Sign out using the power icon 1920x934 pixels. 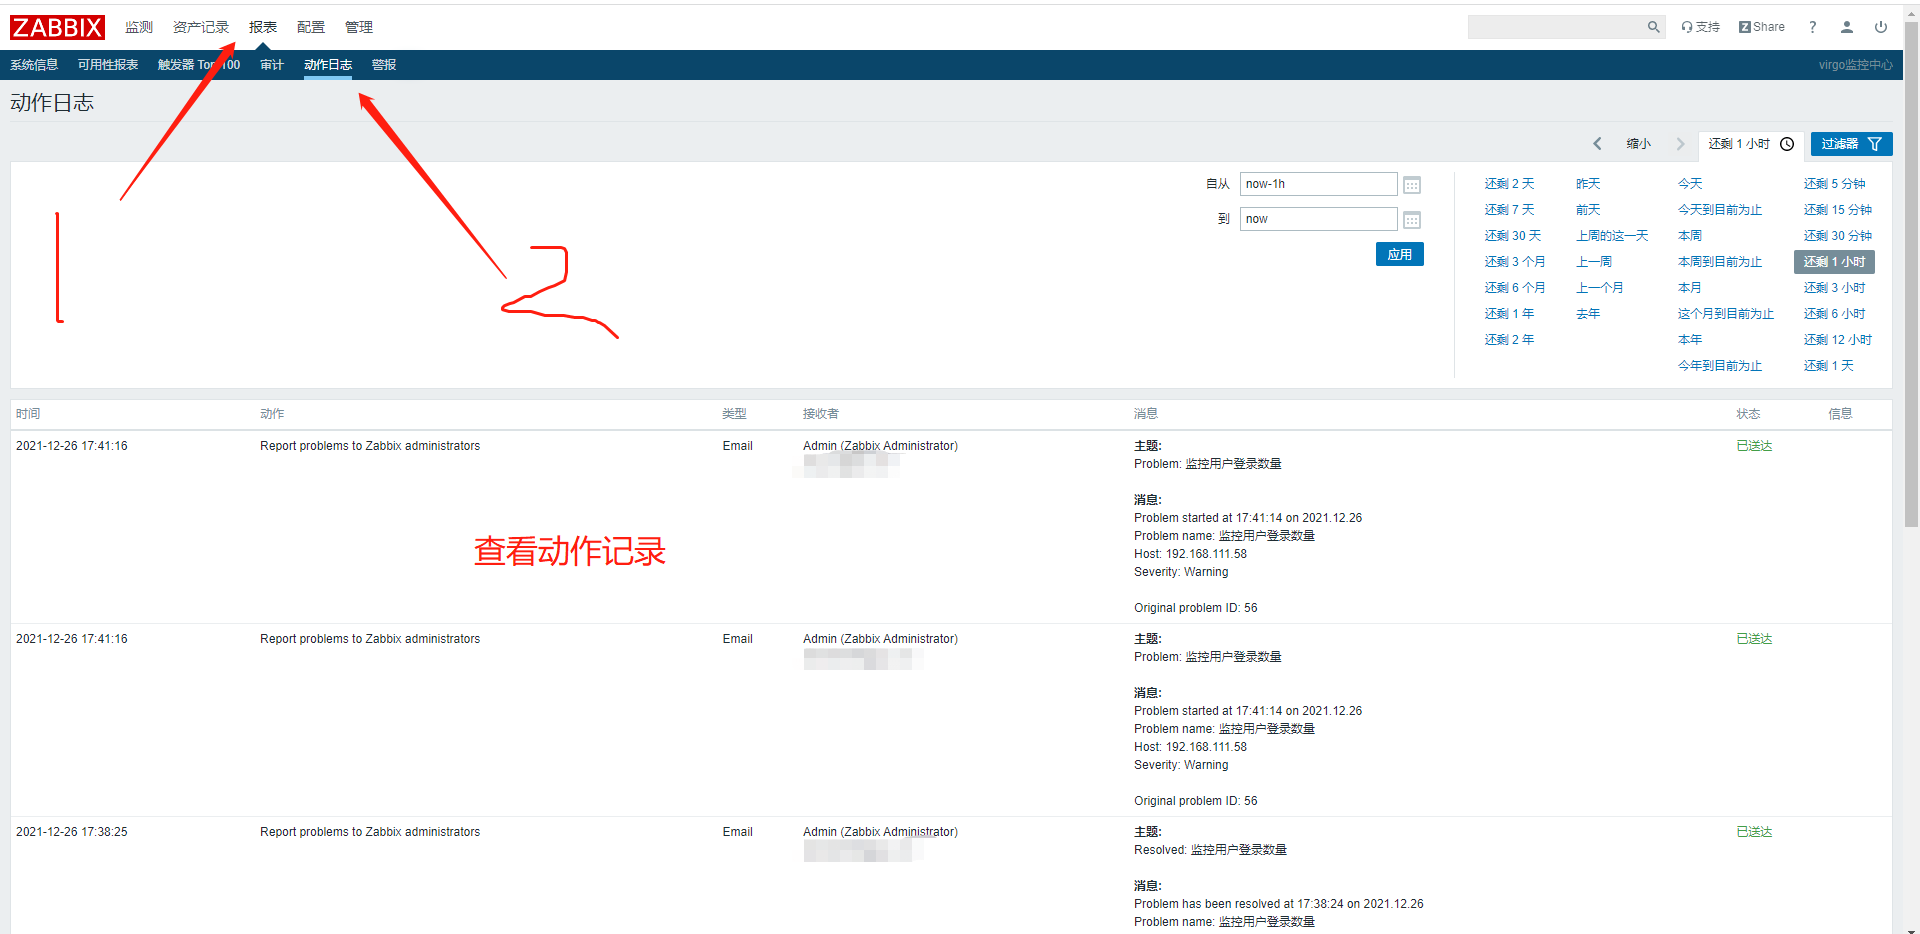point(1881,27)
